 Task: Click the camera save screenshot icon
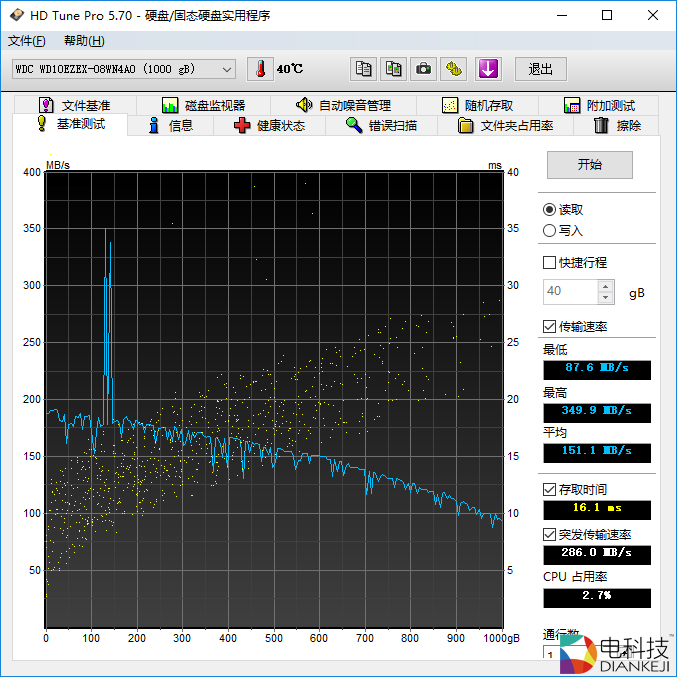click(424, 69)
